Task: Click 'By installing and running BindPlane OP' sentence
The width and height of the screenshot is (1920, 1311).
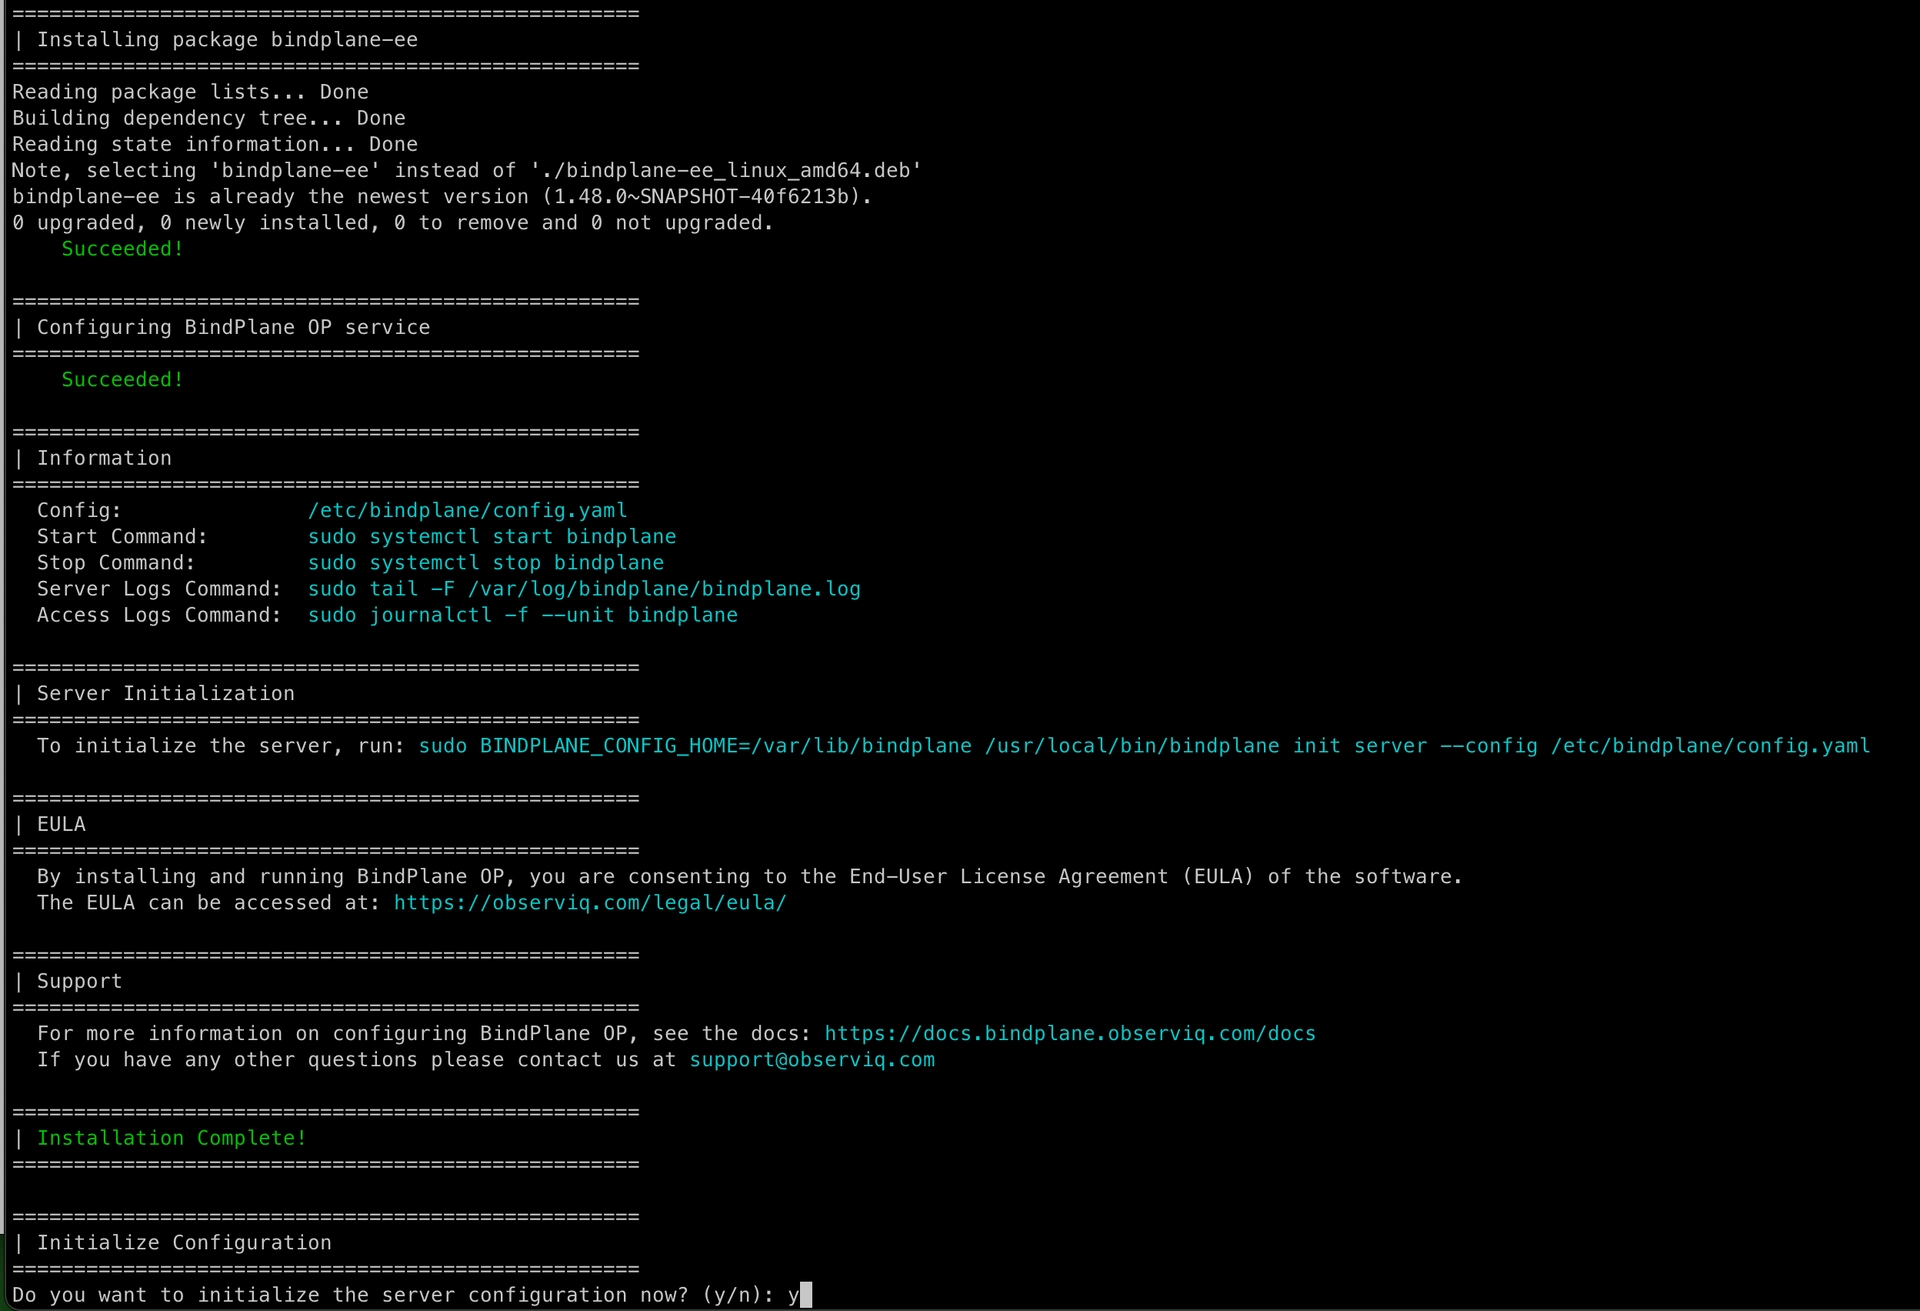Action: (750, 877)
